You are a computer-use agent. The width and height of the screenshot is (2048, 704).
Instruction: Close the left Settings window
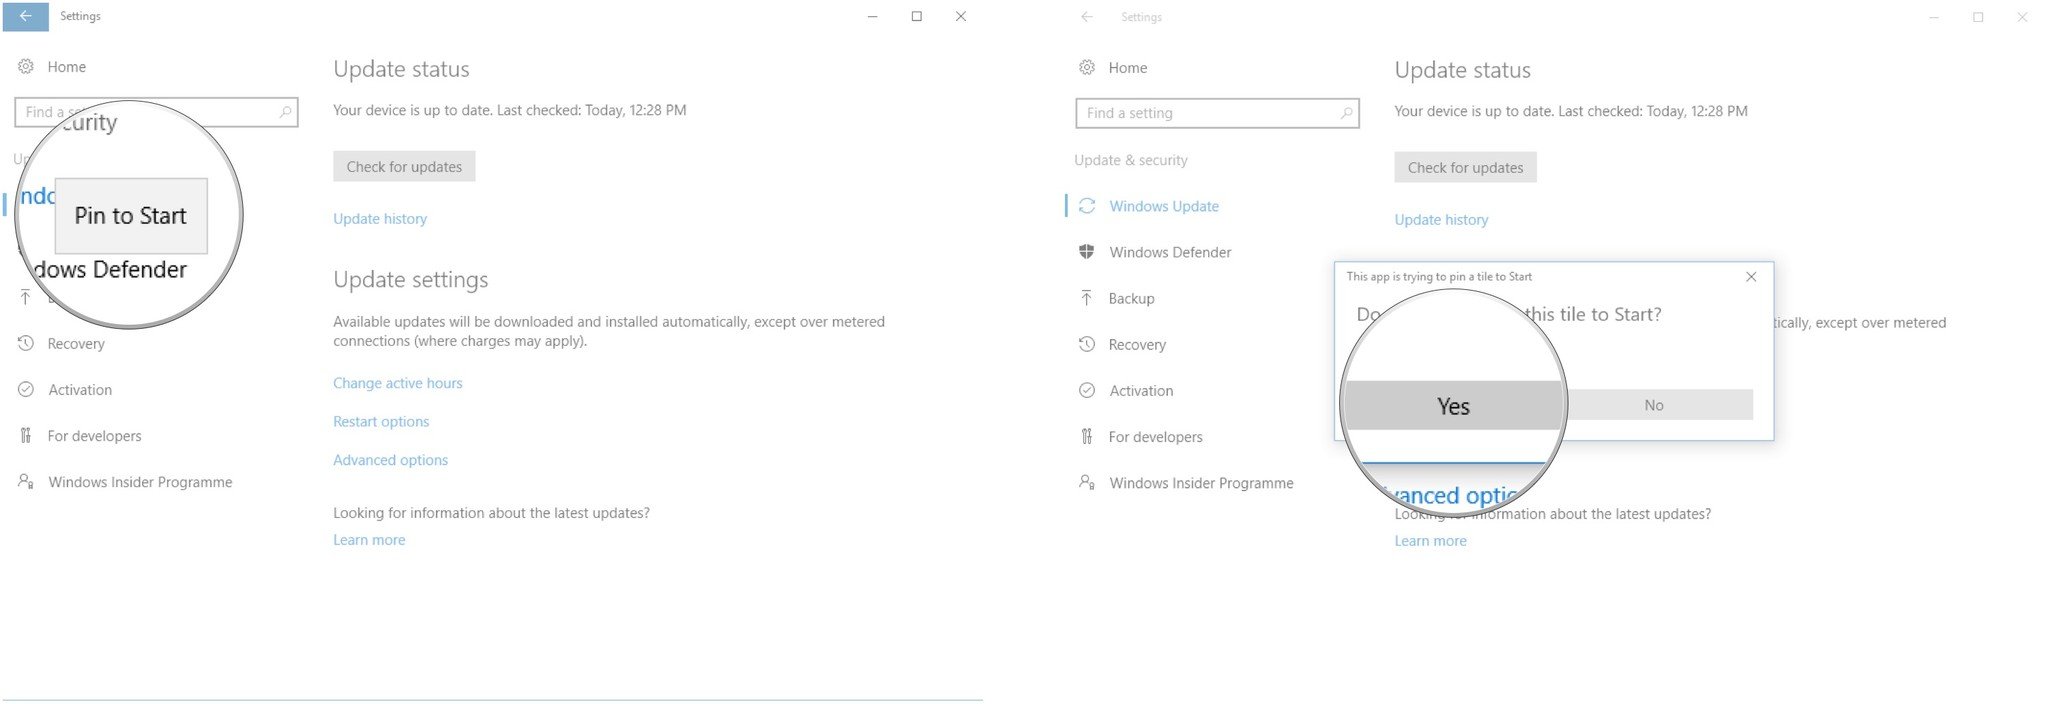[x=960, y=16]
